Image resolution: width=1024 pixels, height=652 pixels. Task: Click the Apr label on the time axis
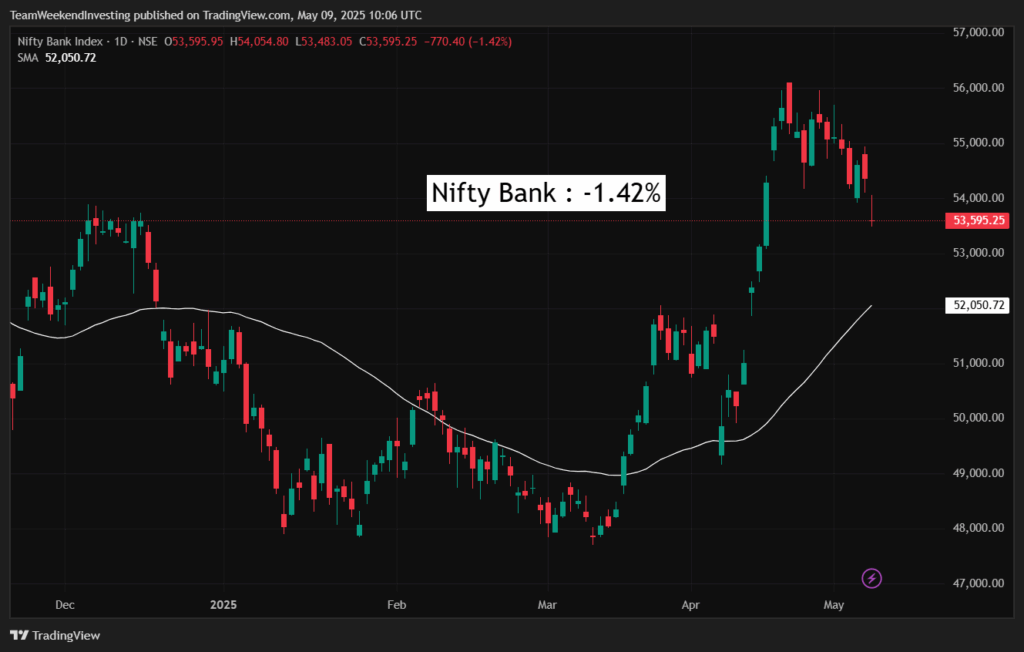pyautogui.click(x=690, y=604)
